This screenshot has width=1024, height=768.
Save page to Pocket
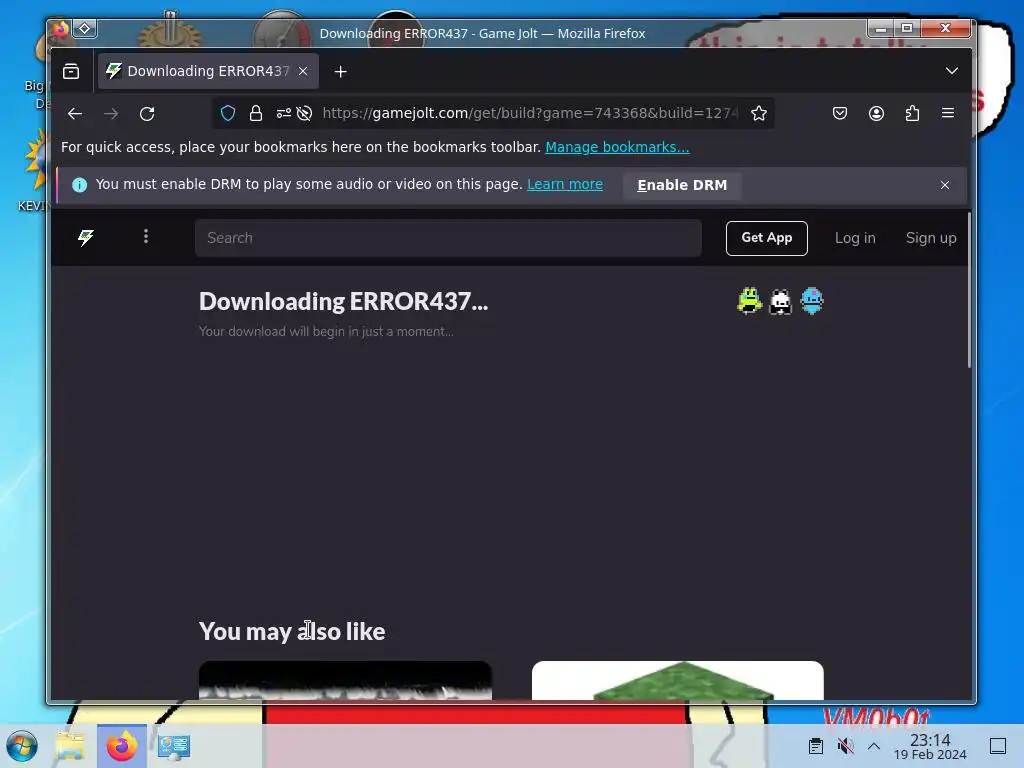840,114
